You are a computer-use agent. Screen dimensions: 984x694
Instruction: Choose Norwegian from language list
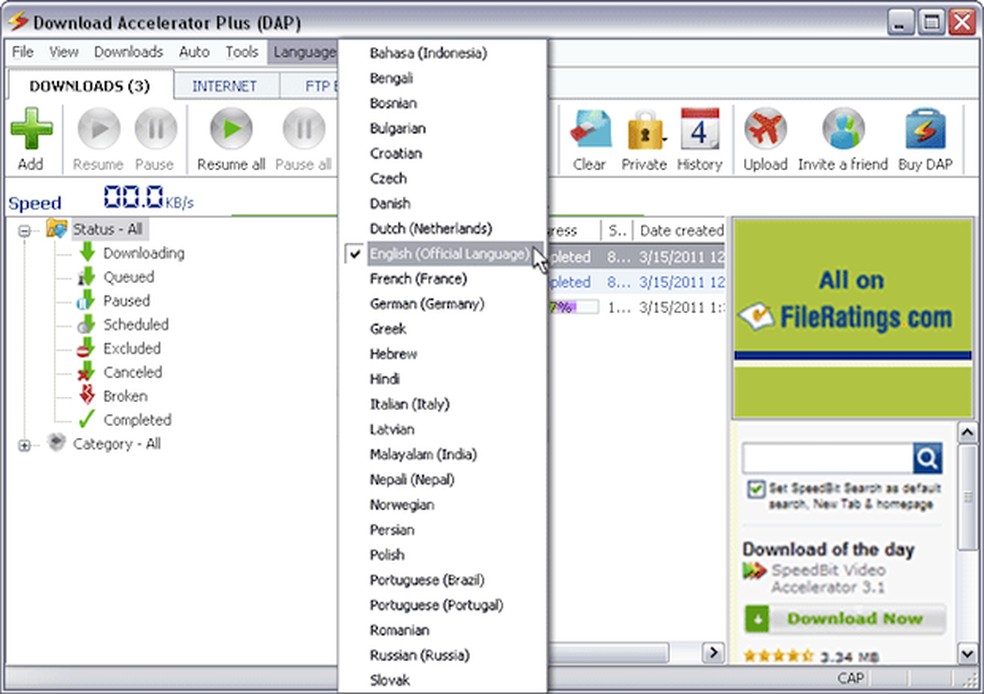tap(442, 504)
